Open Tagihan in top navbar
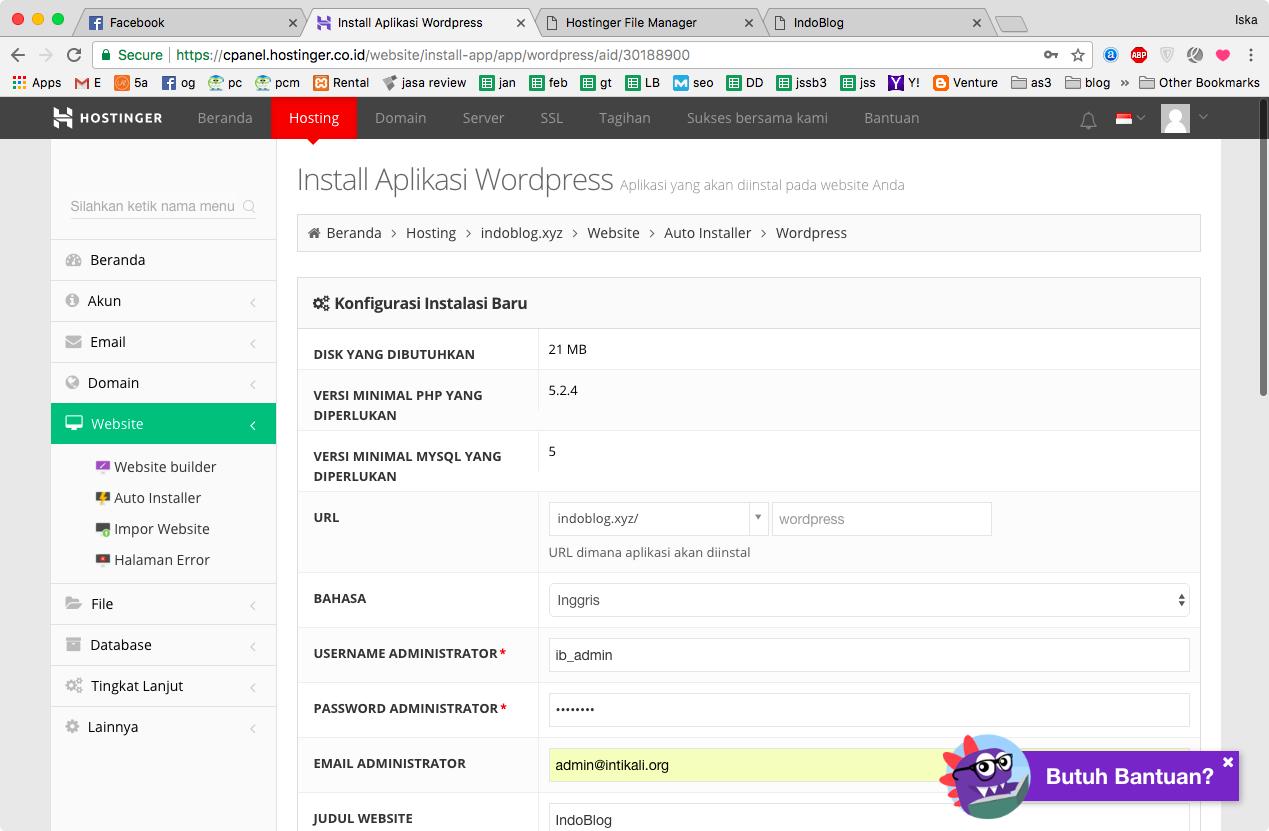The height and width of the screenshot is (831, 1269). click(x=625, y=118)
